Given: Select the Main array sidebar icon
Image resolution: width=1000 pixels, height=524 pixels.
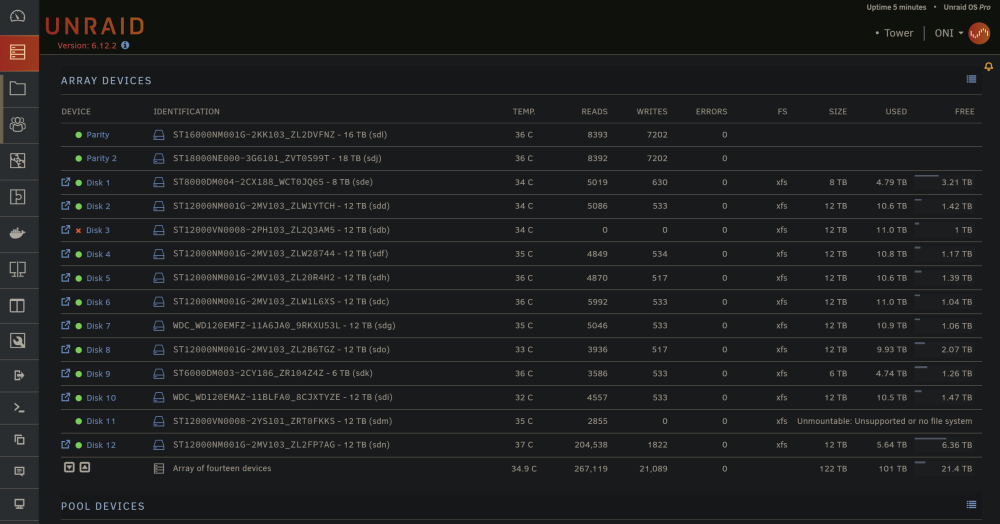Looking at the screenshot, I should 18,52.
